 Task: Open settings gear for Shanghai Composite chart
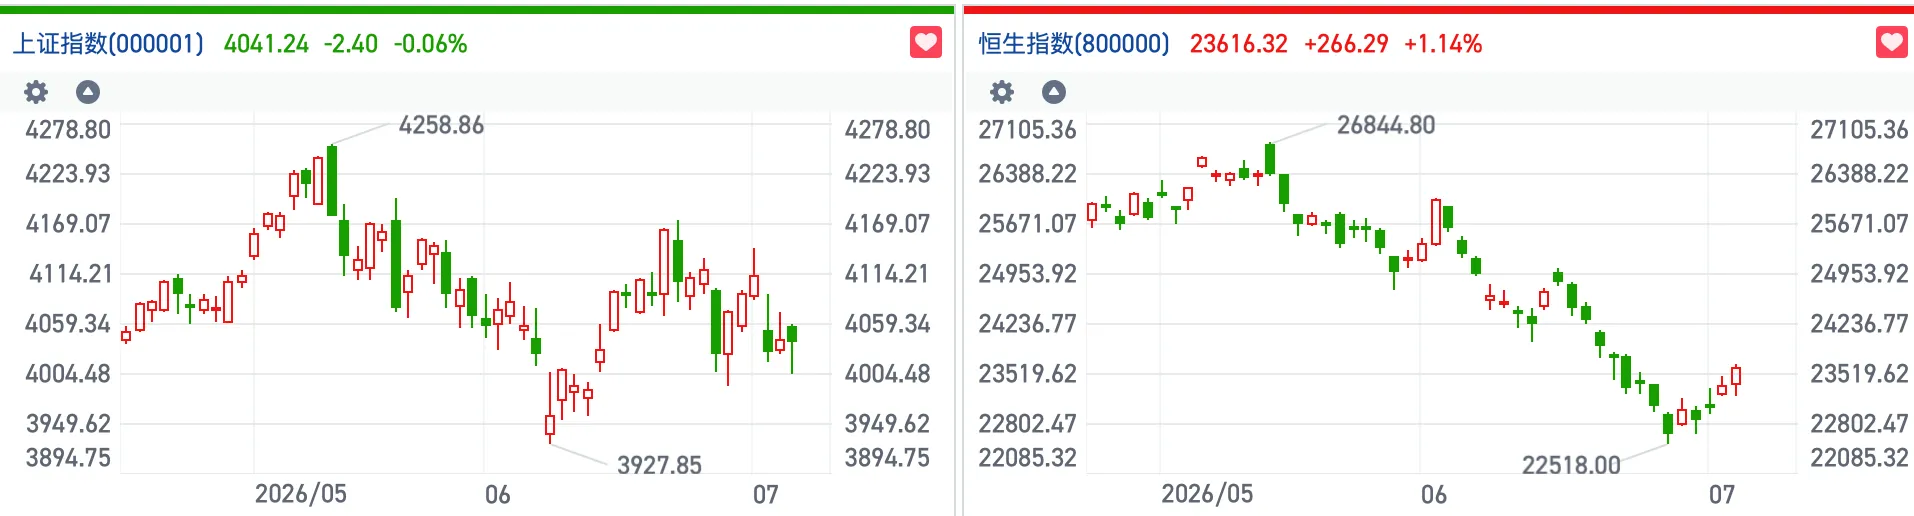[36, 92]
